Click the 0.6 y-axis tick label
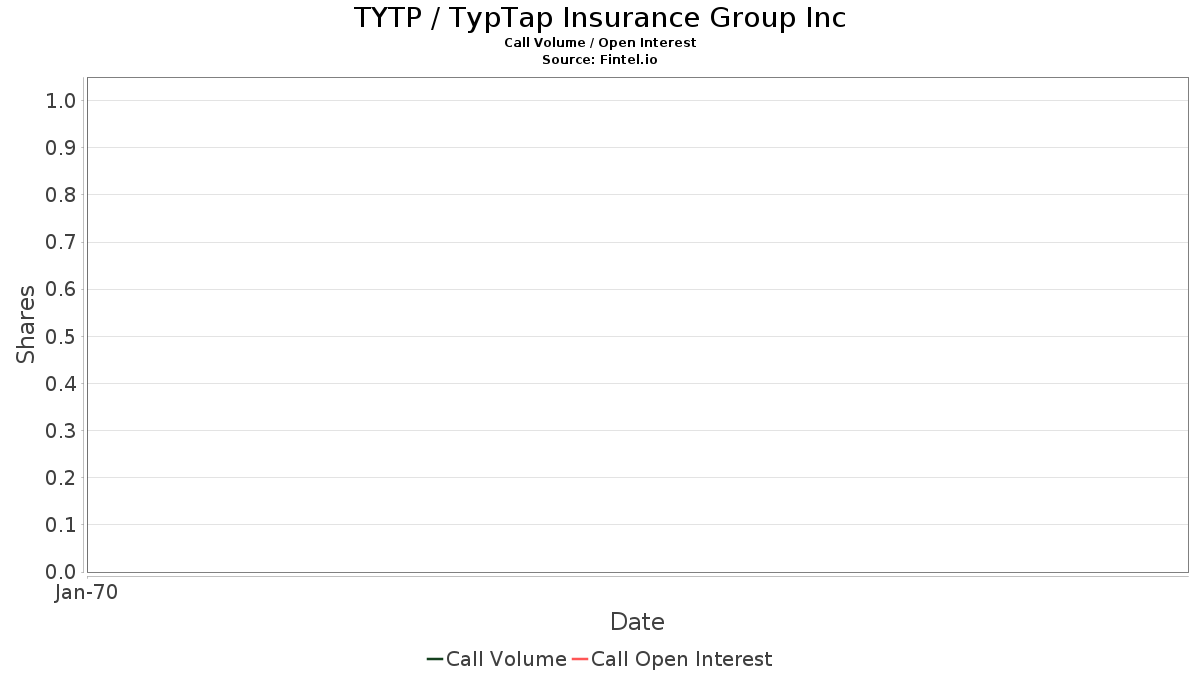Viewport: 1200px width, 675px height. tap(61, 289)
